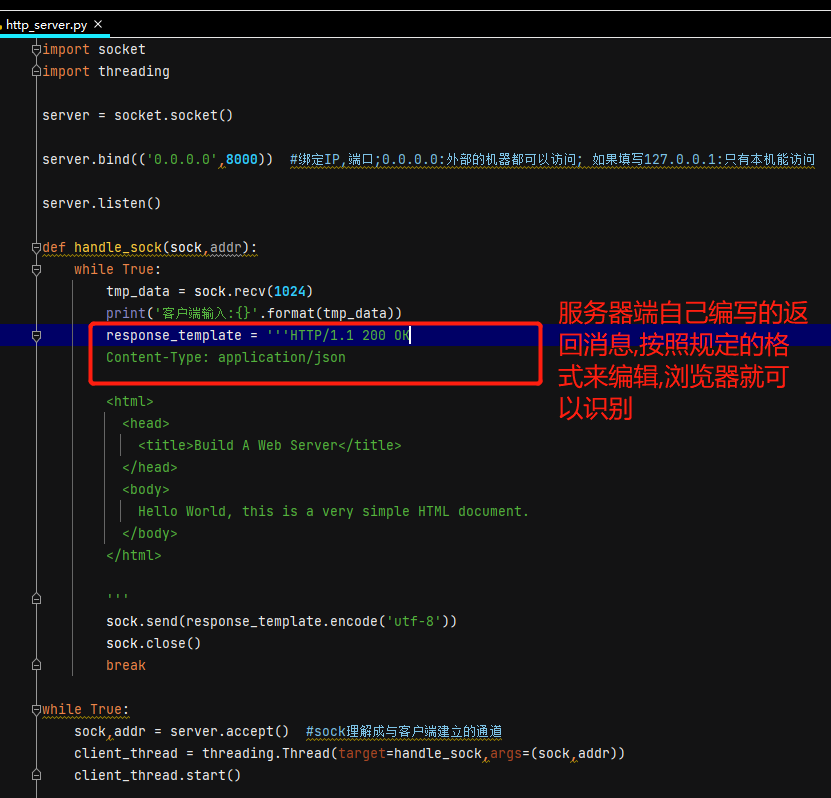This screenshot has height=798, width=831.
Task: Toggle fold end marker at 'break' line
Action: 36,664
